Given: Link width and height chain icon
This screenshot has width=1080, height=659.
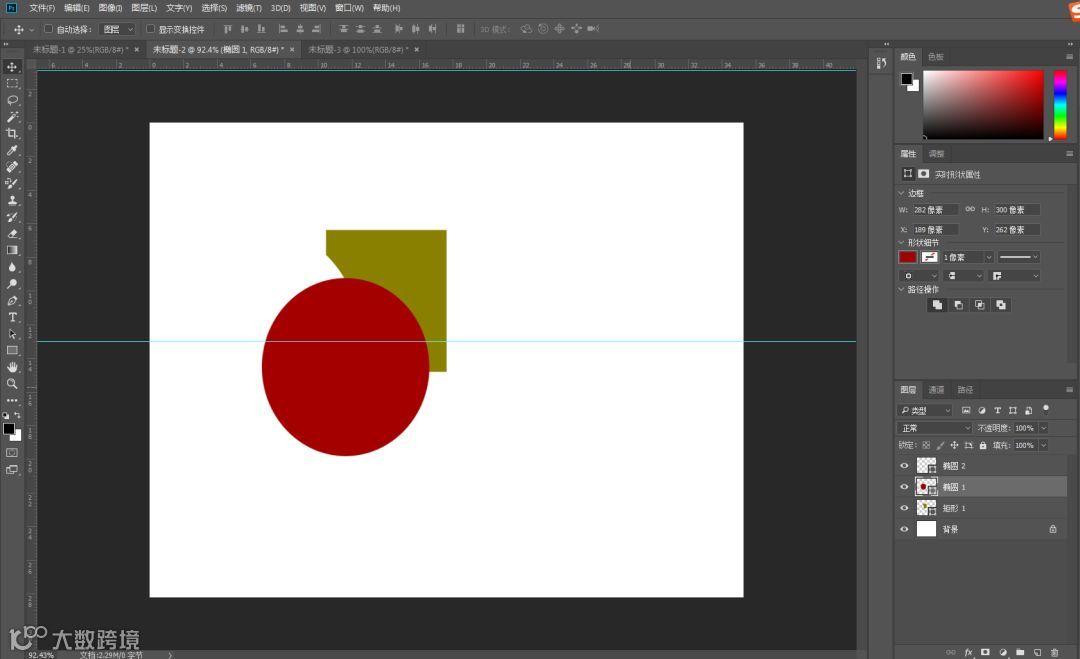Looking at the screenshot, I should pos(969,210).
